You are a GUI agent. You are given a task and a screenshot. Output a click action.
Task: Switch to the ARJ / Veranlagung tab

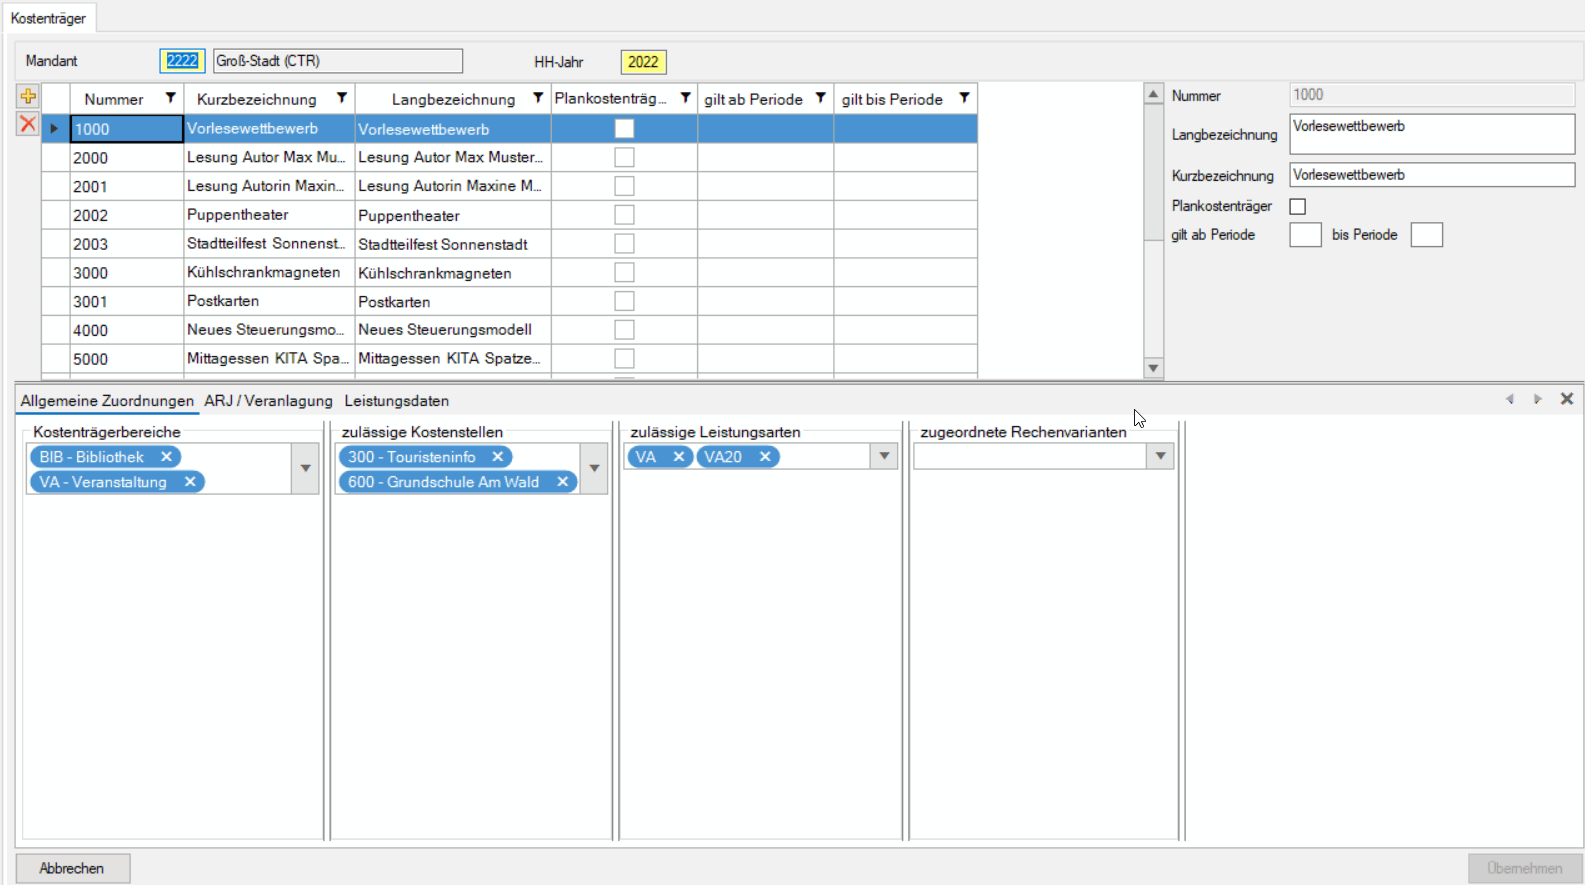pos(268,401)
